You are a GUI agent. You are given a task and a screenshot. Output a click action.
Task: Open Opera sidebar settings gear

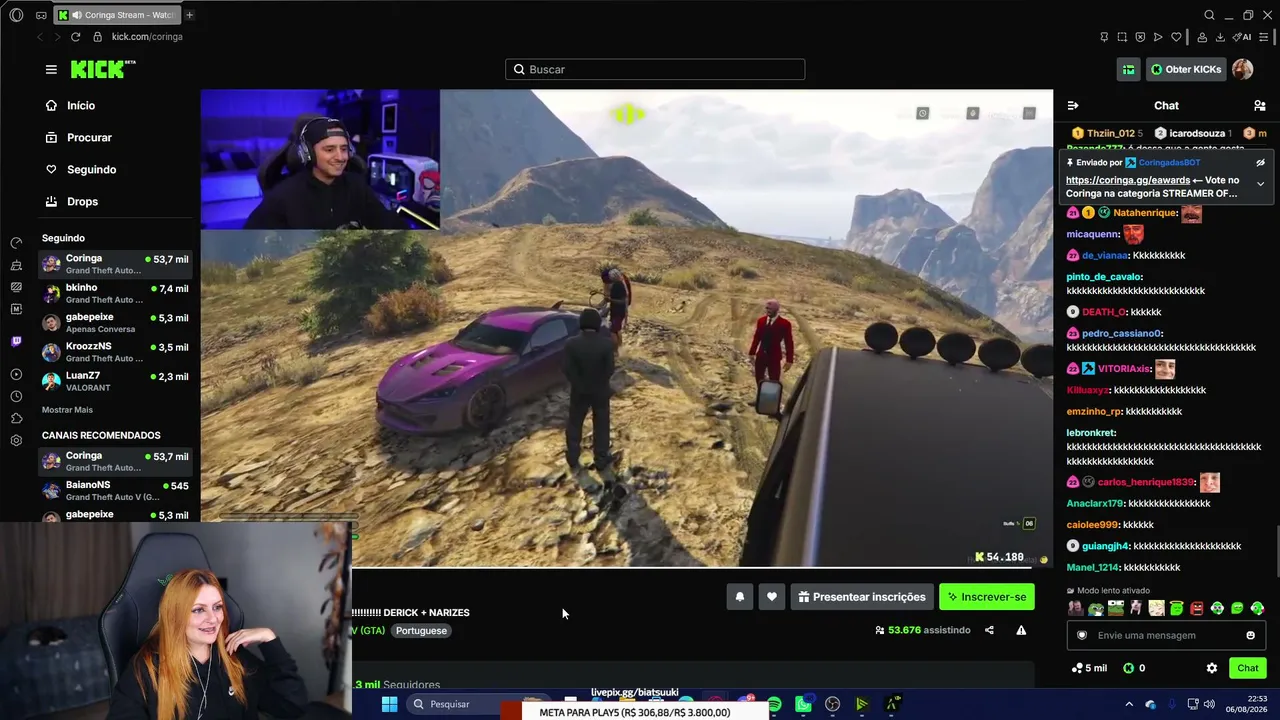16,441
